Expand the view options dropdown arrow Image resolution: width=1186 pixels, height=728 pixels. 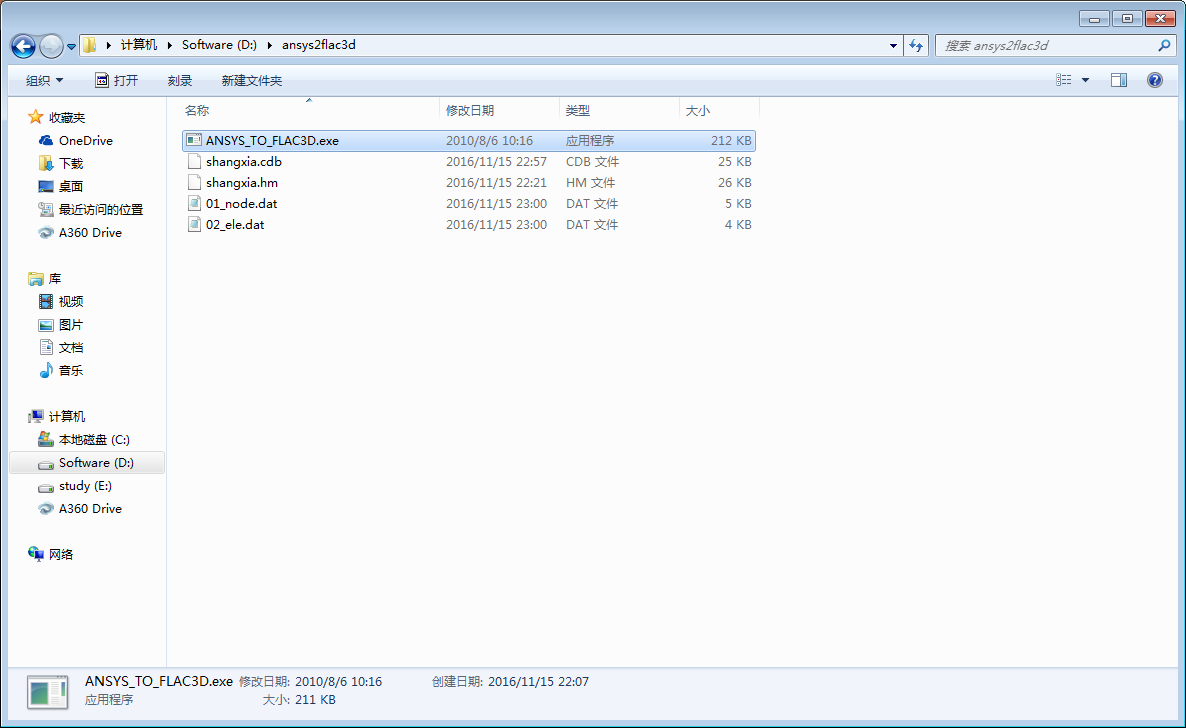coord(1086,80)
